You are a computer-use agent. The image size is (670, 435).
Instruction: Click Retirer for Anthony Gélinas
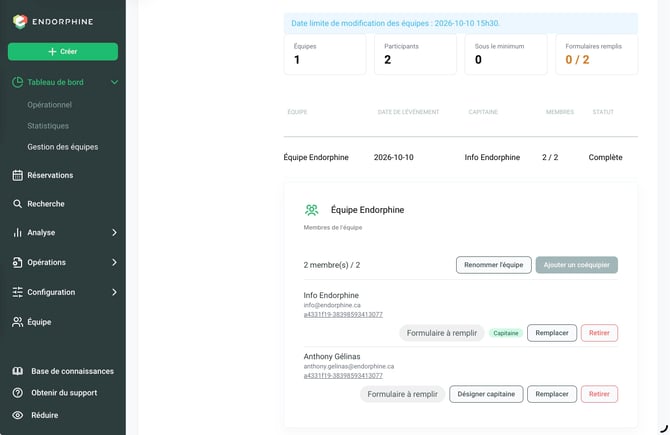pos(599,394)
